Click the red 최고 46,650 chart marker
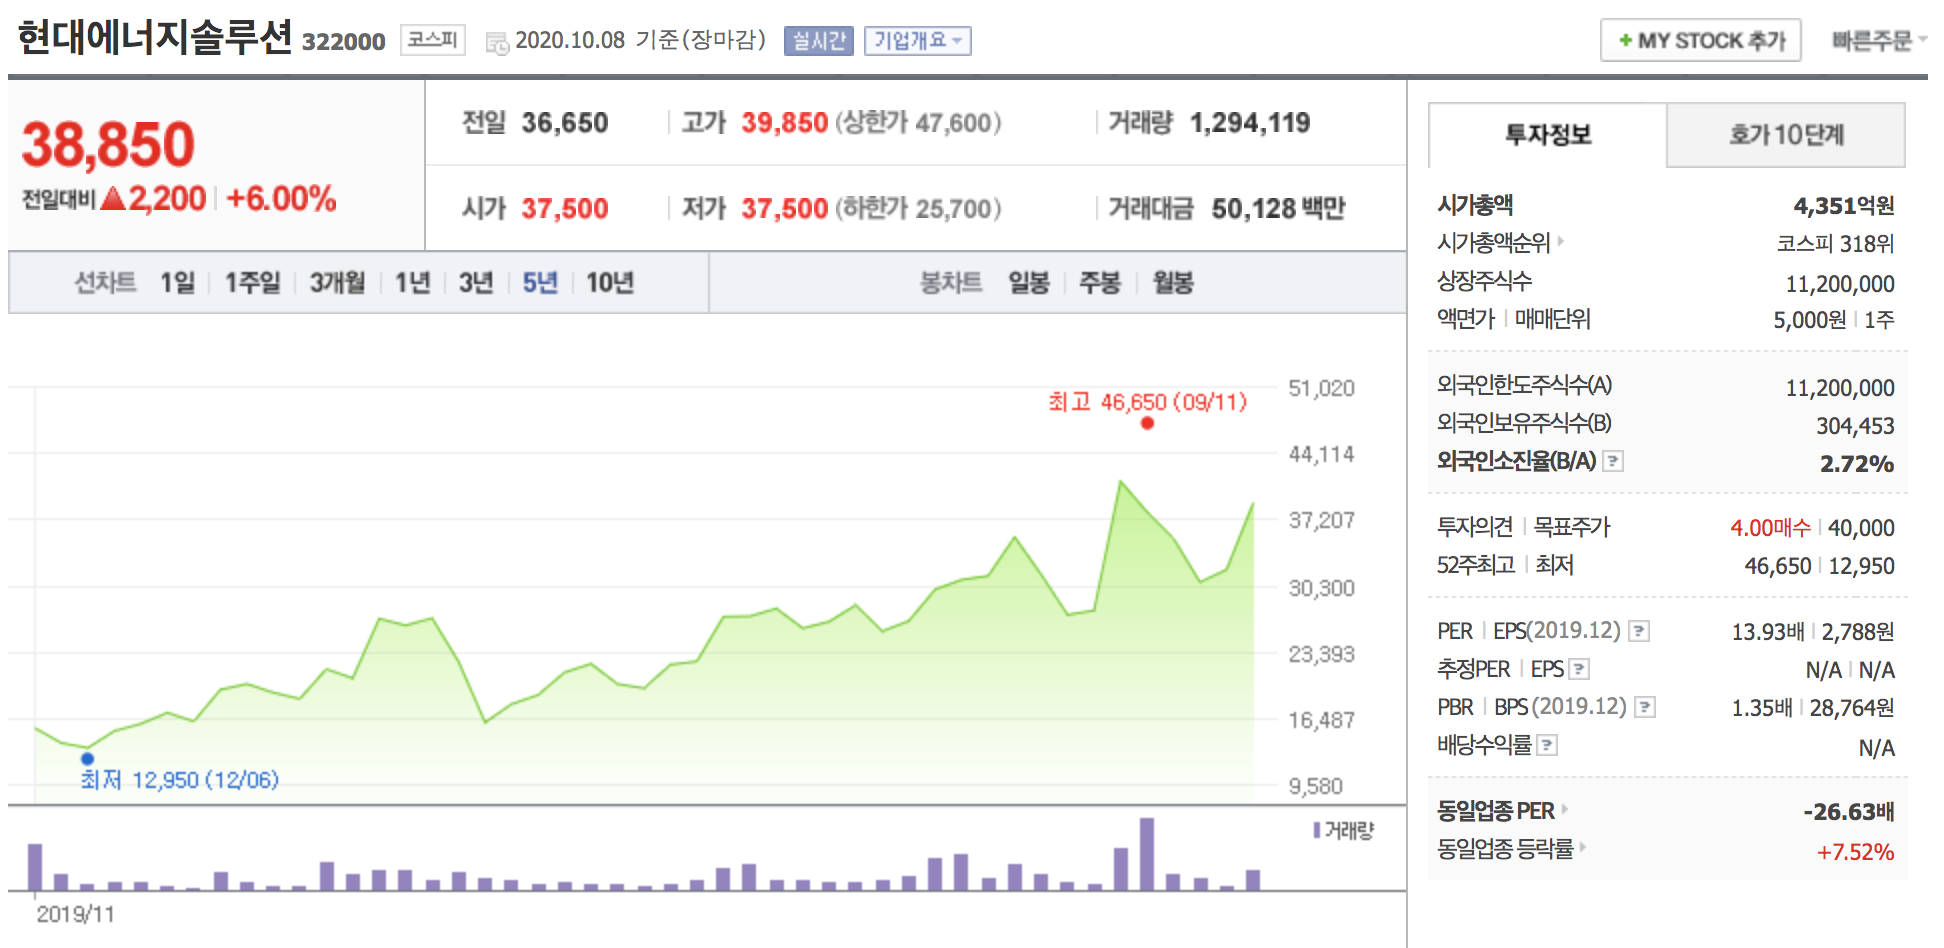 (x=1147, y=423)
